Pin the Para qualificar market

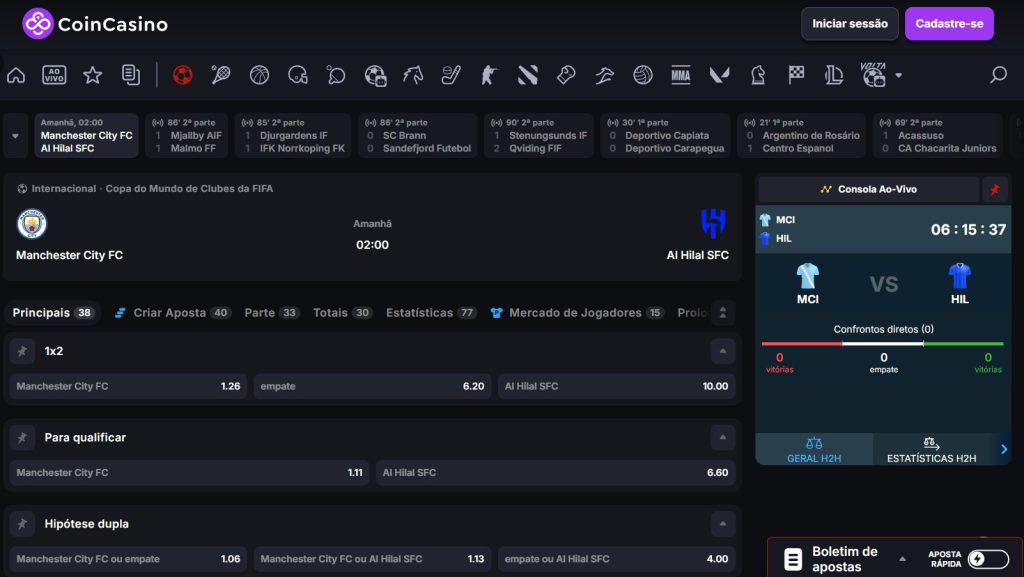(x=22, y=437)
